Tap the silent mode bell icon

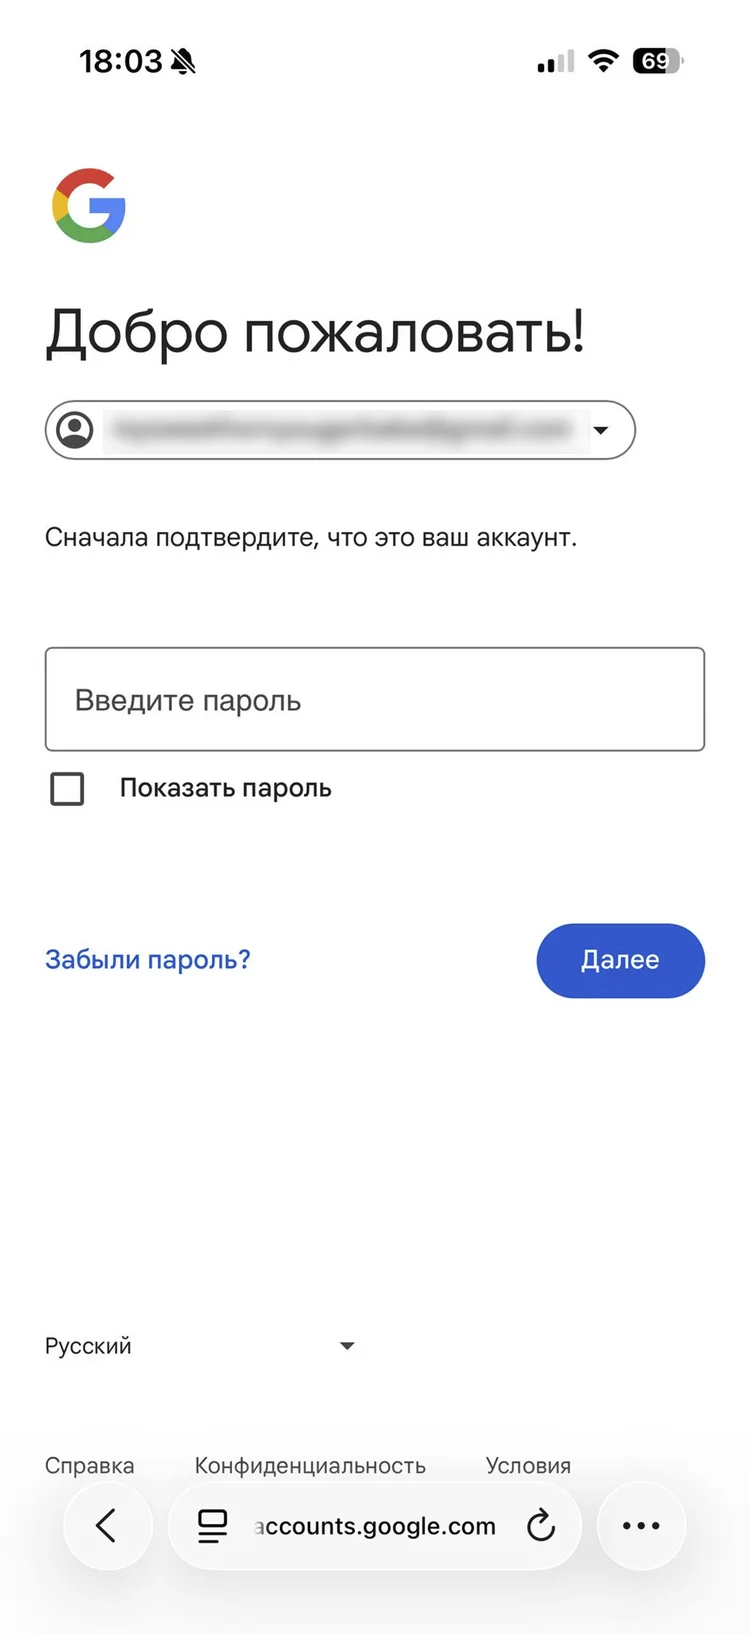tap(184, 62)
